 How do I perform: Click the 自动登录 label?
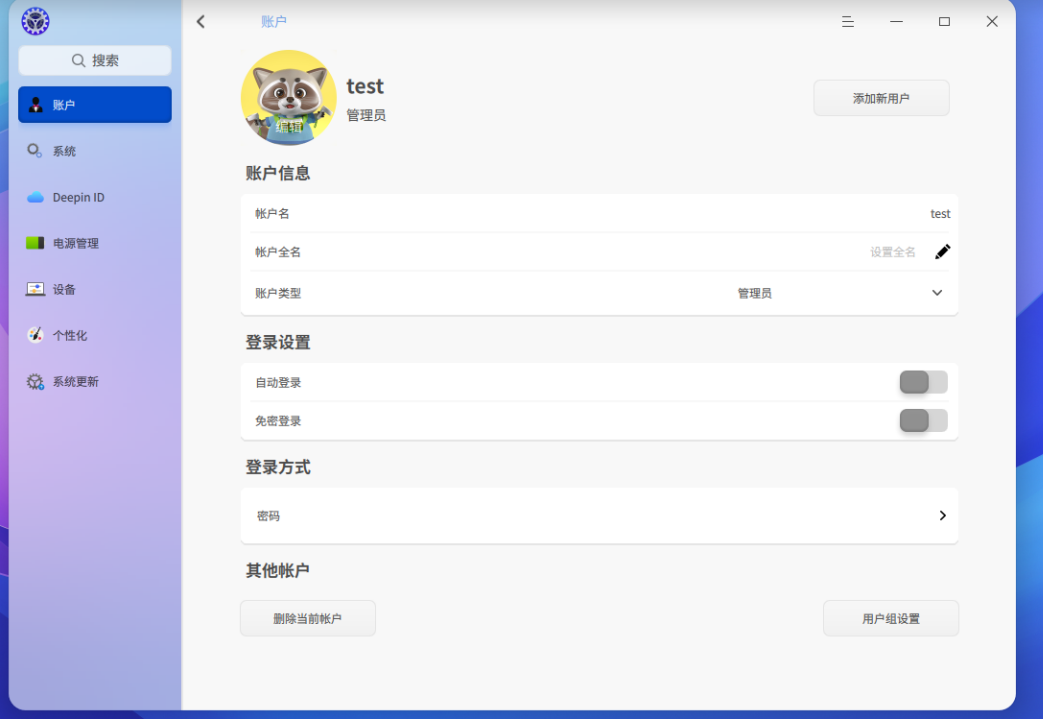pos(278,382)
